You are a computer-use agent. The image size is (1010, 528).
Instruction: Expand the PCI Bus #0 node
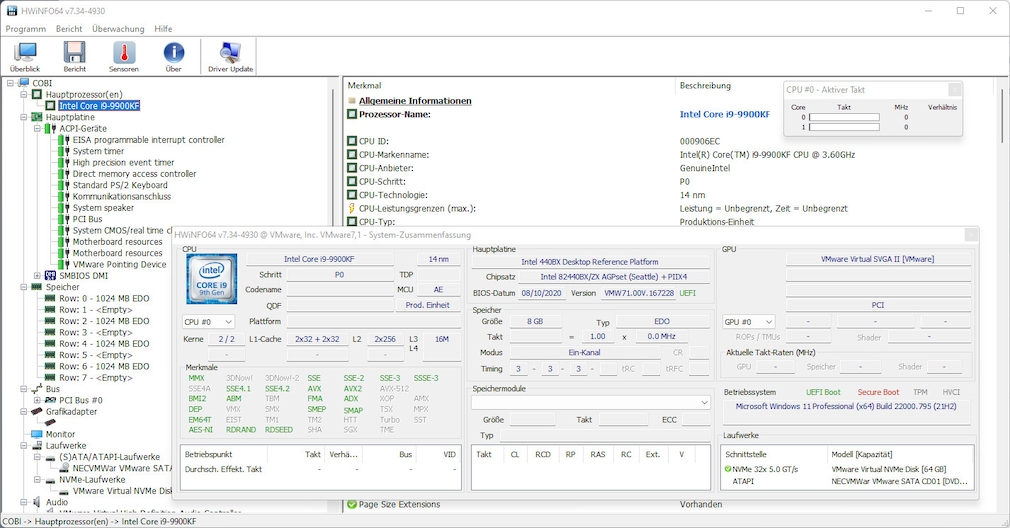38,400
